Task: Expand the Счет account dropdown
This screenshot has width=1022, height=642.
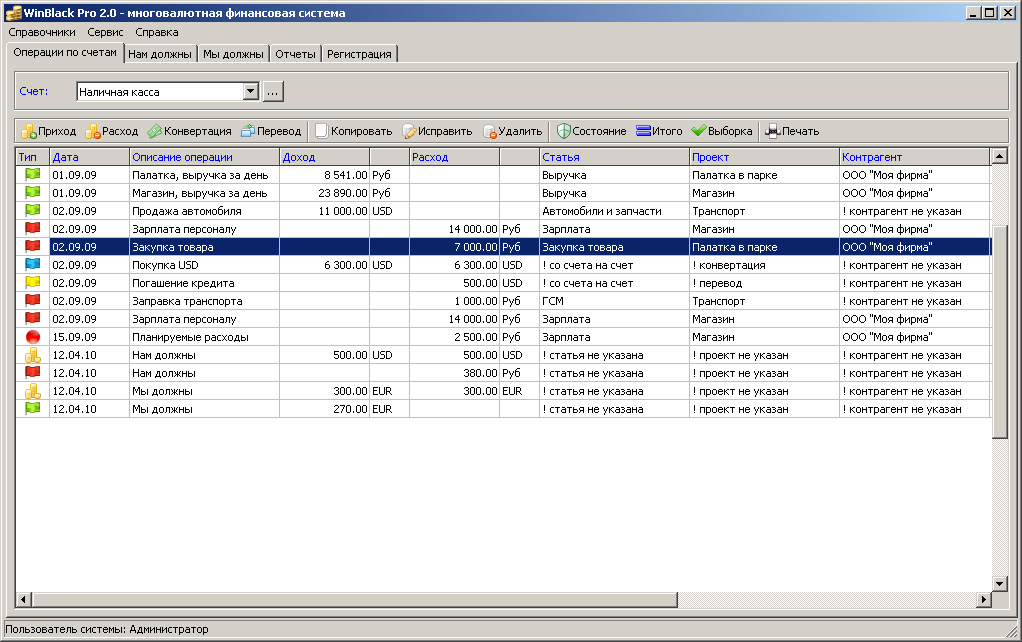Action: (250, 92)
